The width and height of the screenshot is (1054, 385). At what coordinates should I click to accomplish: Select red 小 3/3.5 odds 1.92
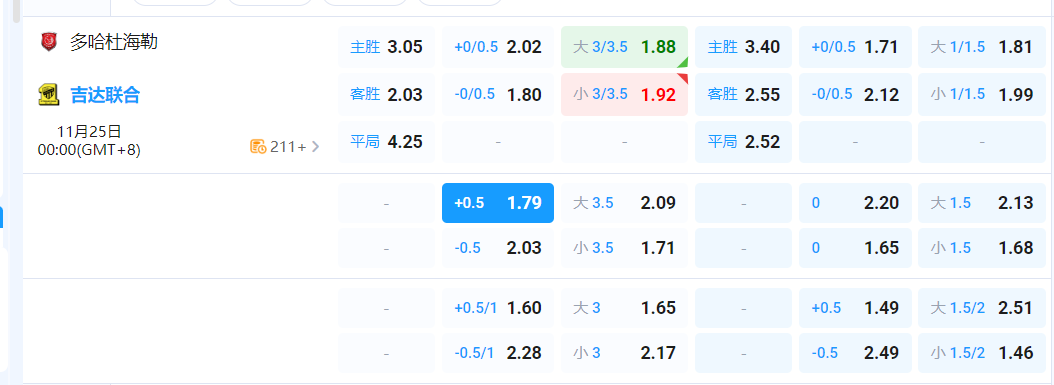point(624,95)
